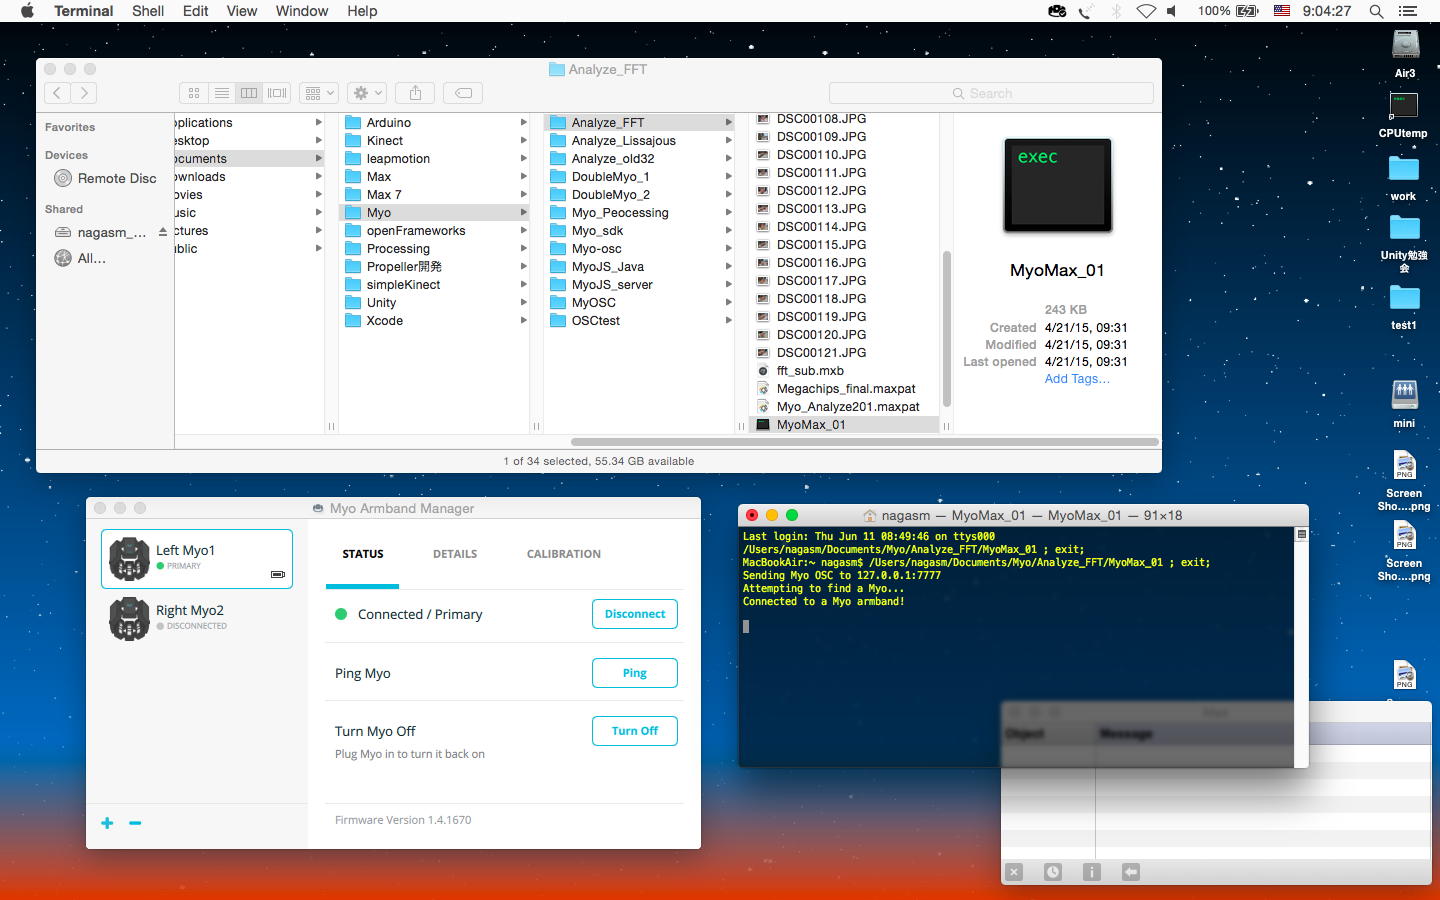The height and width of the screenshot is (900, 1440).
Task: Select the Xcode folder
Action: tap(434, 321)
